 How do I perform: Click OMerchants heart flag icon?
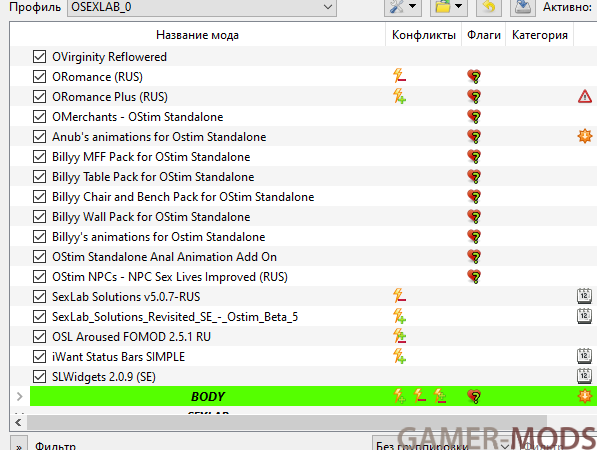[474, 116]
